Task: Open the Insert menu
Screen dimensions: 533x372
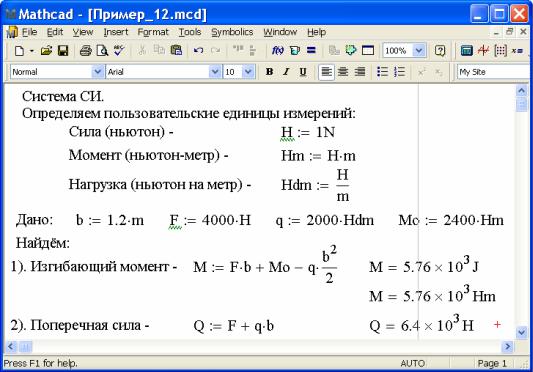Action: tap(116, 32)
